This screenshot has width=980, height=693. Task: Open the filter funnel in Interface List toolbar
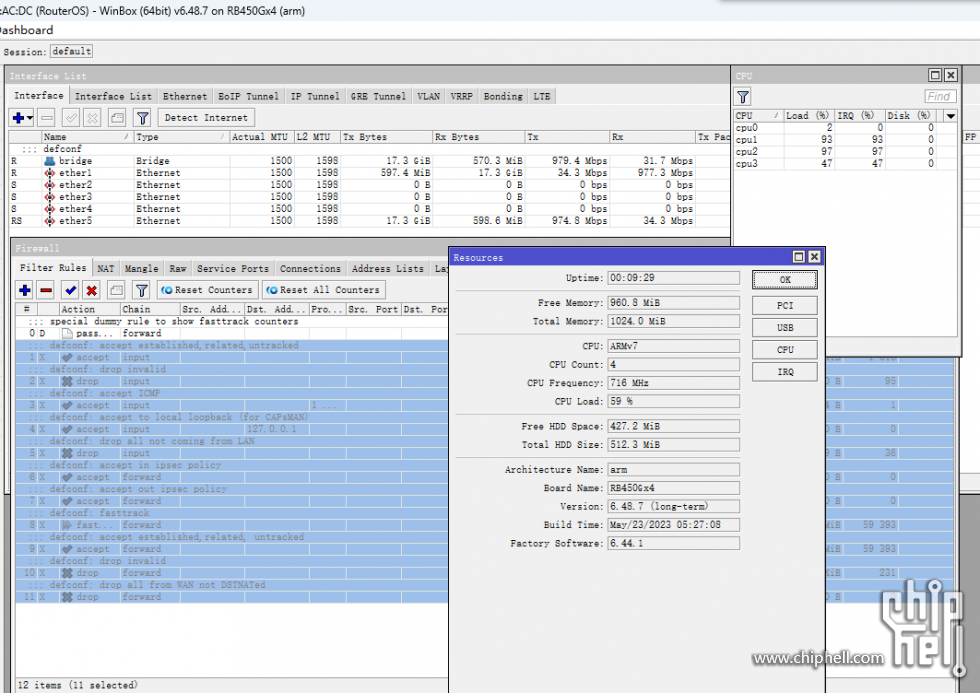tap(142, 117)
